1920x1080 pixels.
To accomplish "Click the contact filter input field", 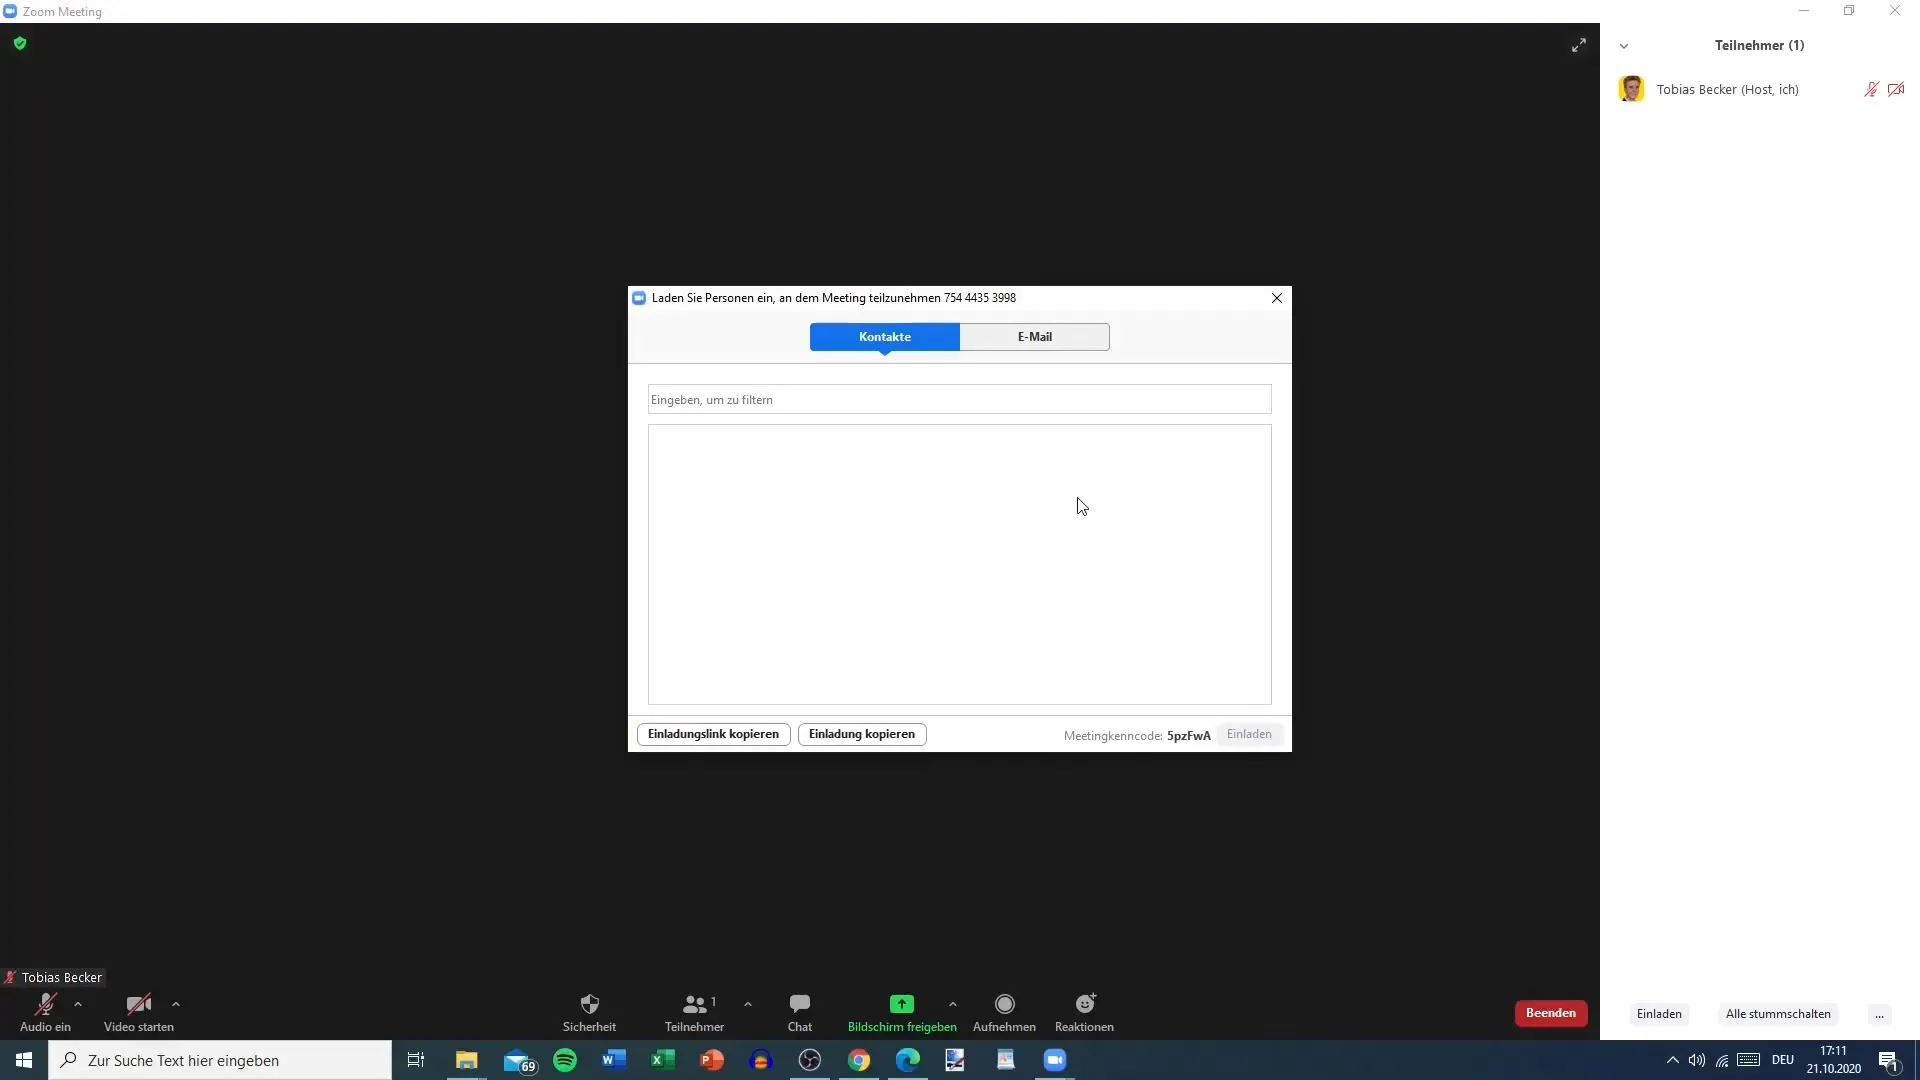I will click(960, 399).
